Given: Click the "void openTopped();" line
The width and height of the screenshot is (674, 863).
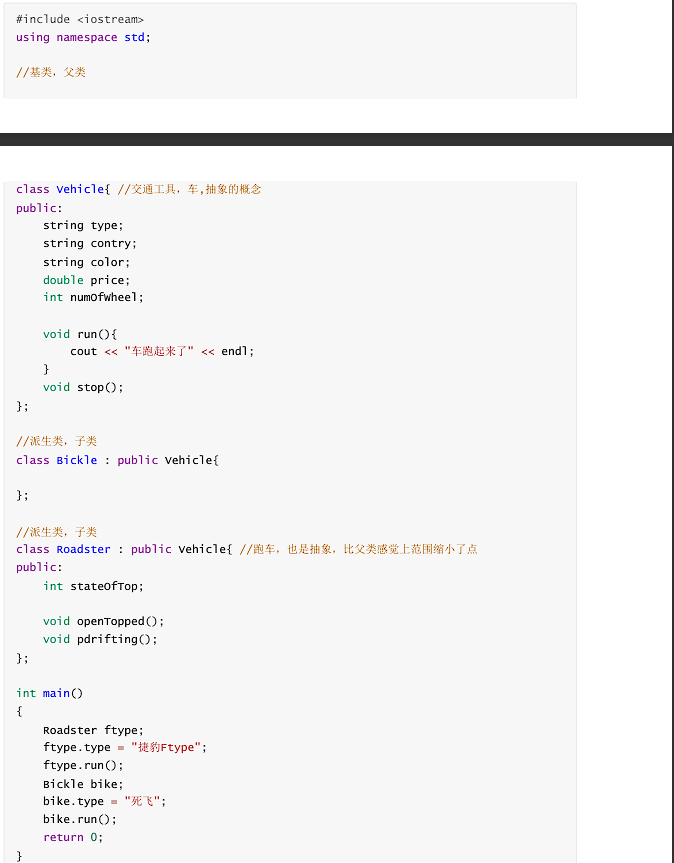Looking at the screenshot, I should tap(103, 621).
